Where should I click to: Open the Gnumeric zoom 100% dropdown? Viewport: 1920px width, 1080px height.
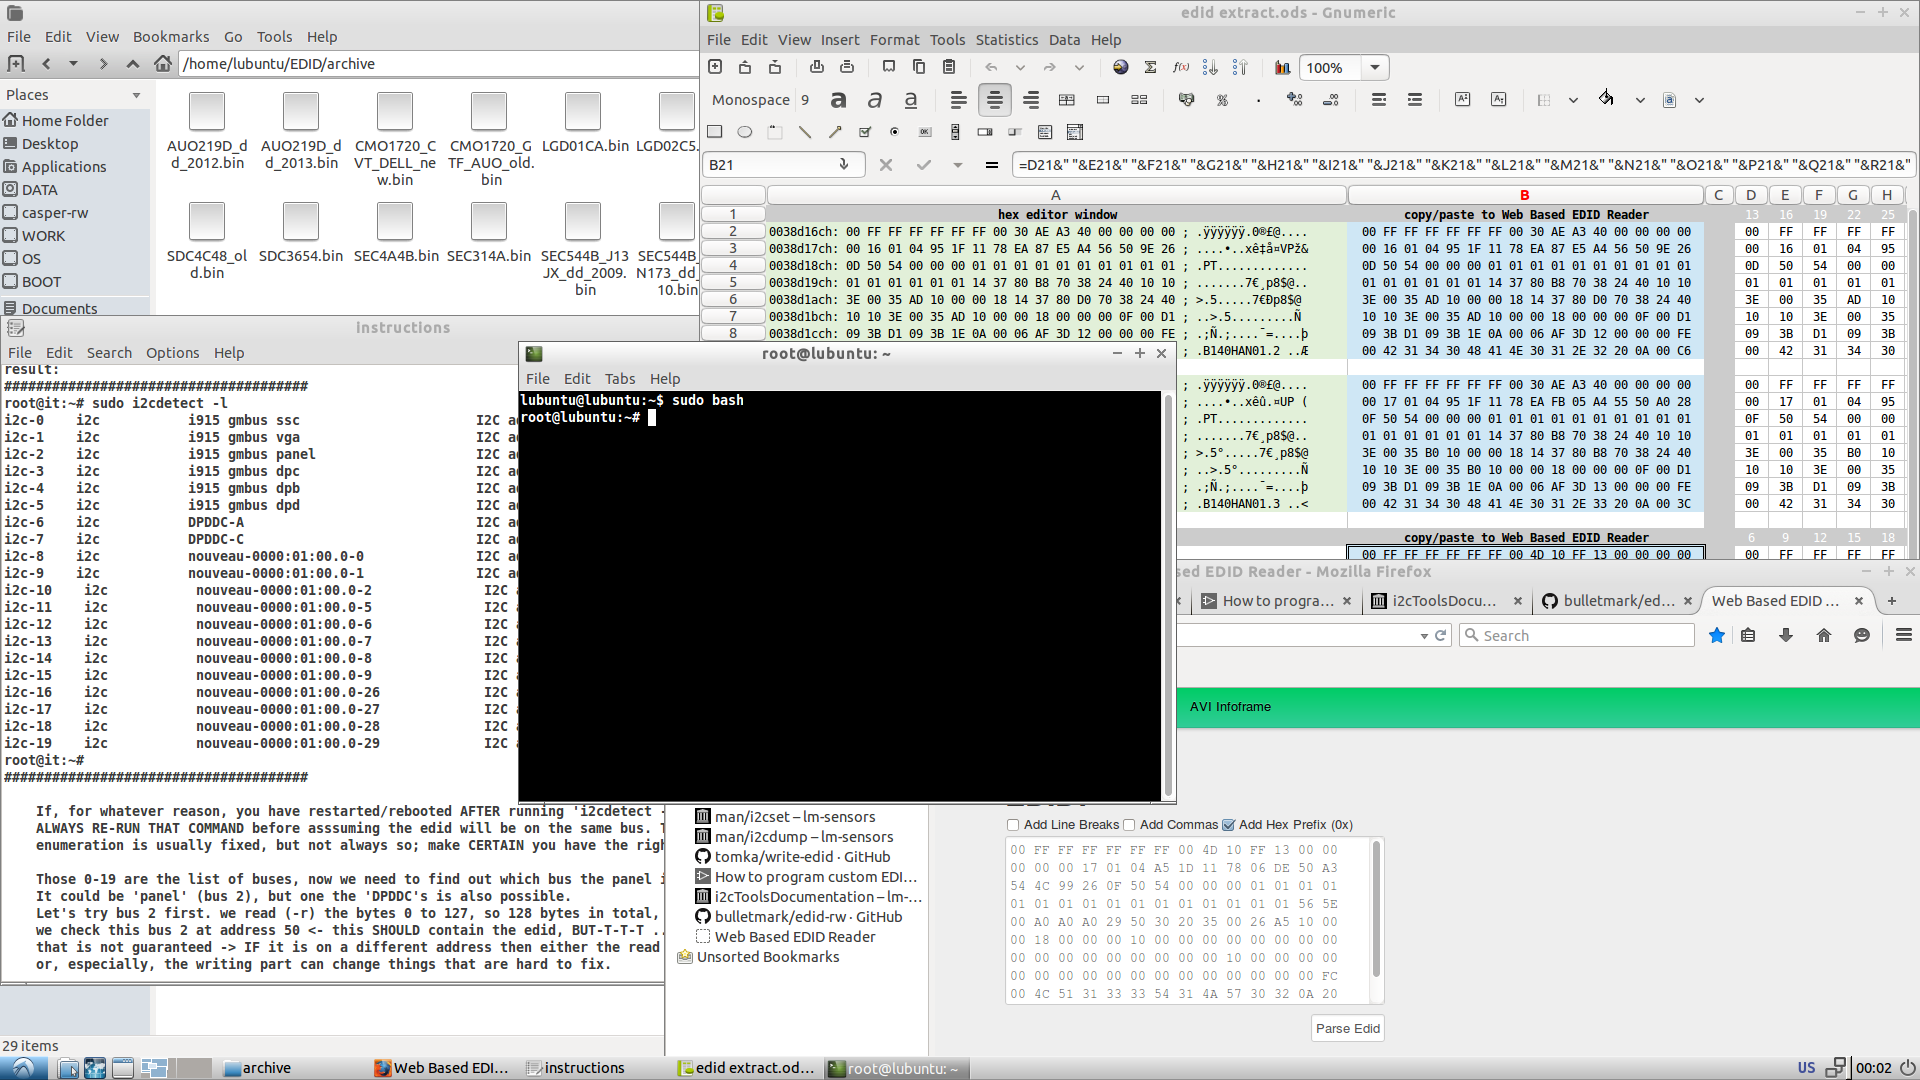(x=1375, y=67)
